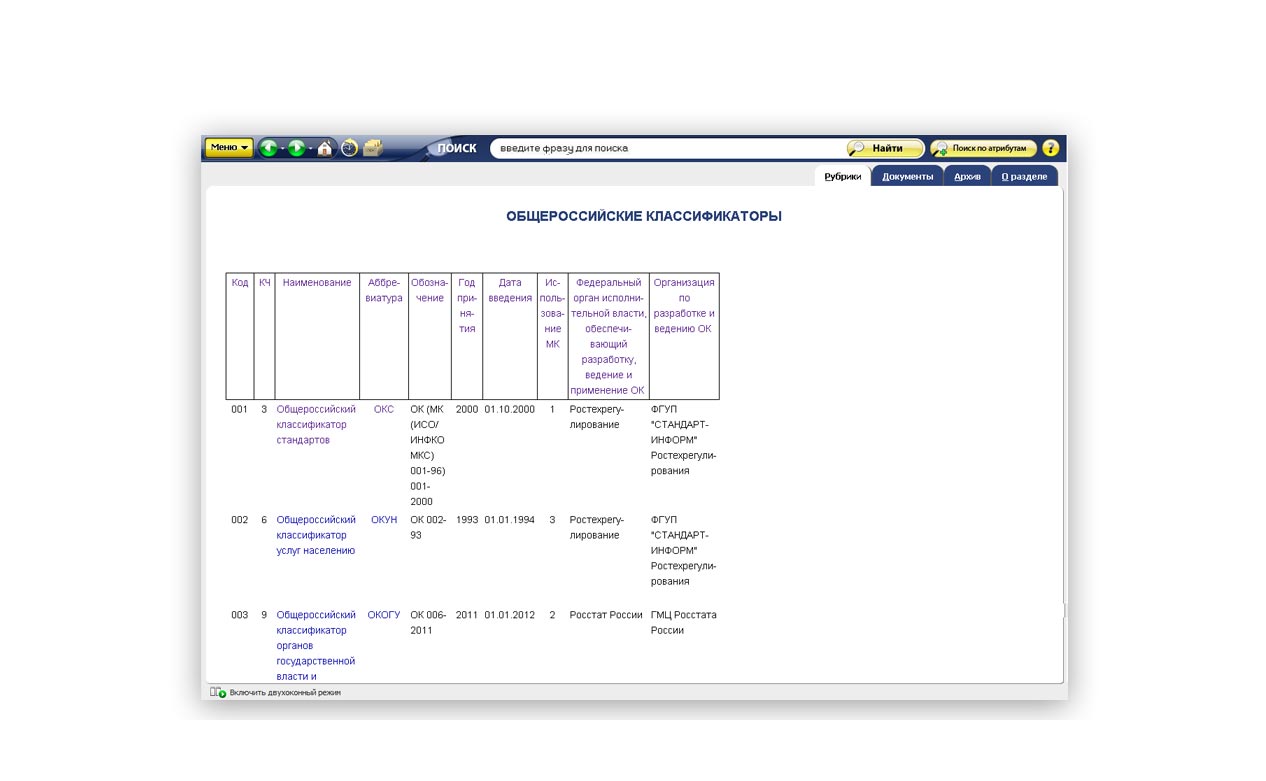Open the history clock icon
The image size is (1266, 781).
click(349, 148)
